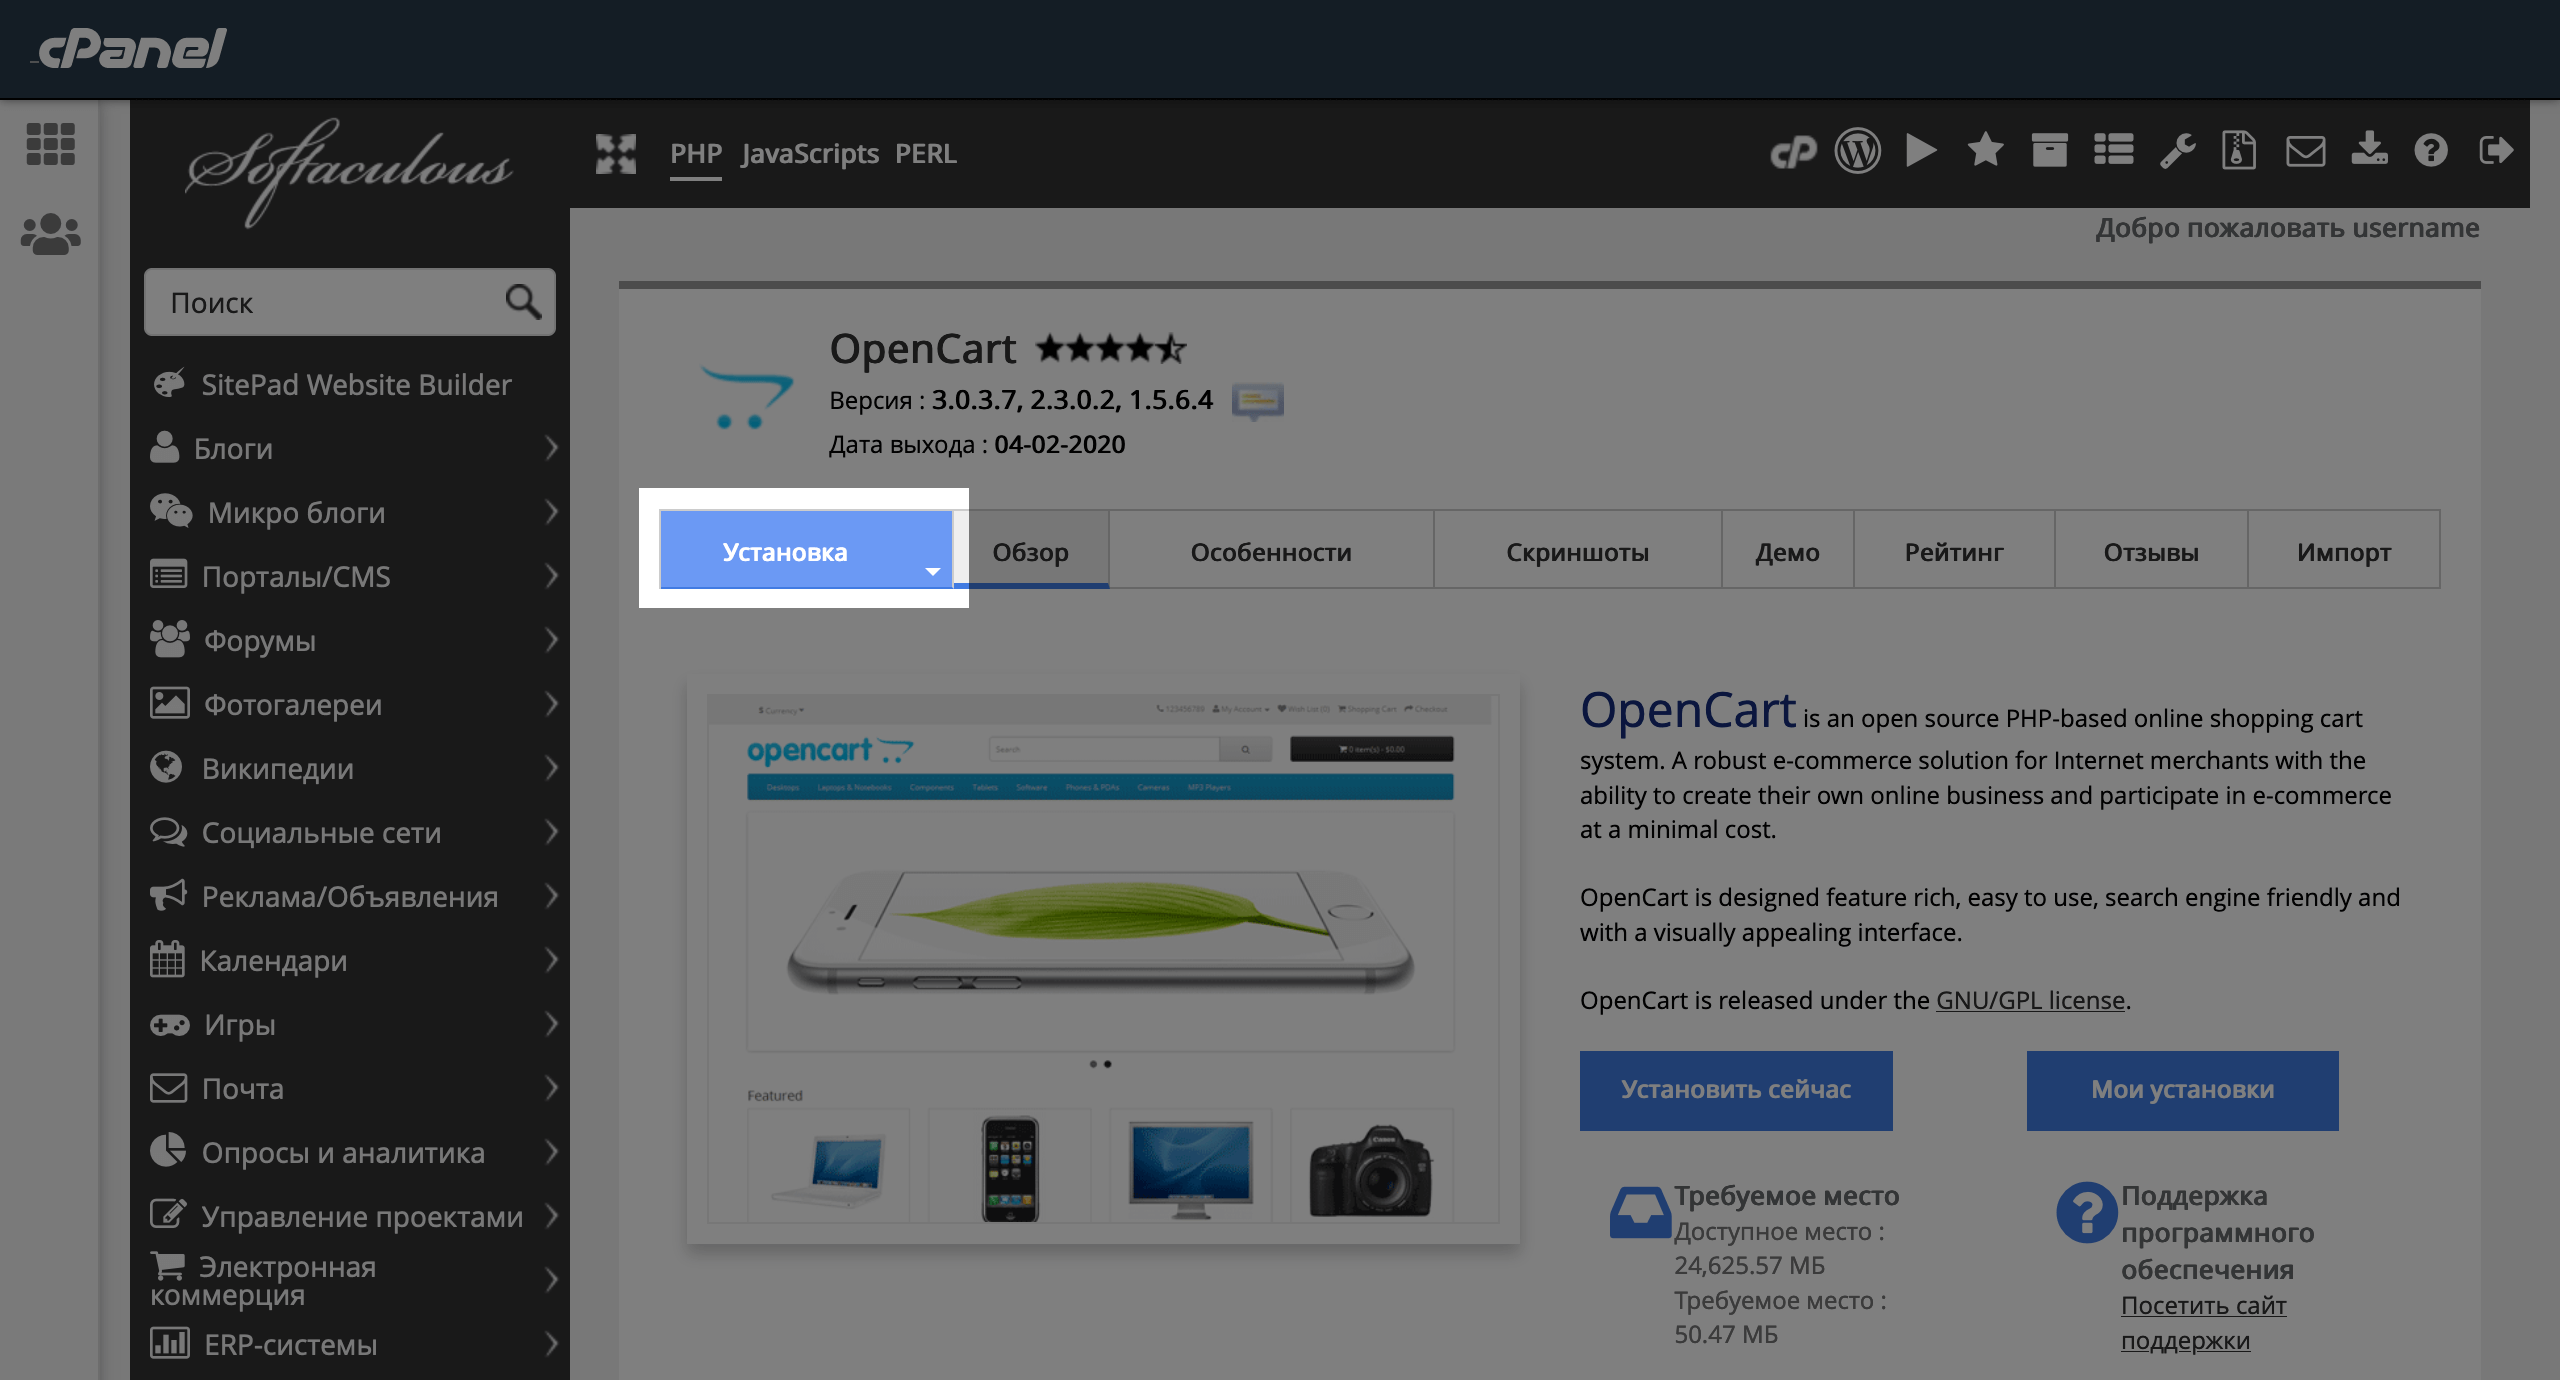Switch to the Рейтинг tab
Screen dimensions: 2560x1380
tap(1954, 551)
